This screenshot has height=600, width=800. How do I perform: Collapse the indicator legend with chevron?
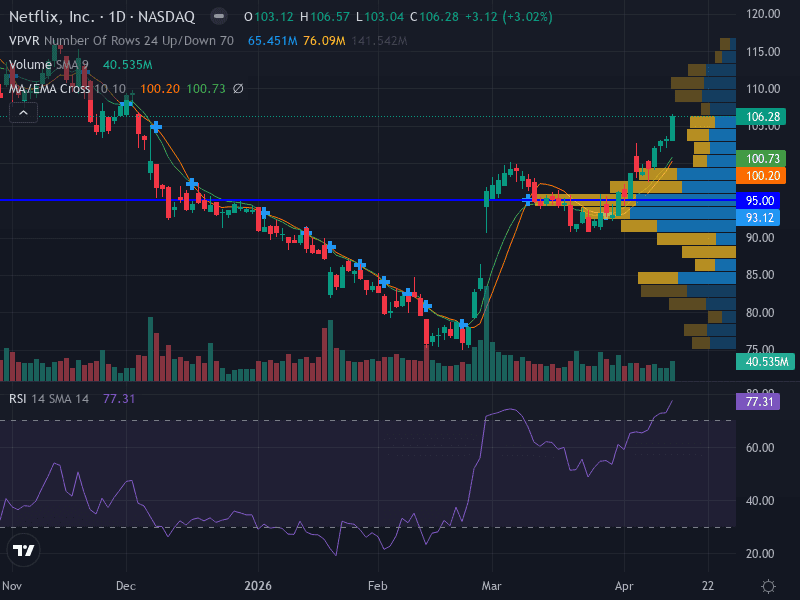[23, 113]
